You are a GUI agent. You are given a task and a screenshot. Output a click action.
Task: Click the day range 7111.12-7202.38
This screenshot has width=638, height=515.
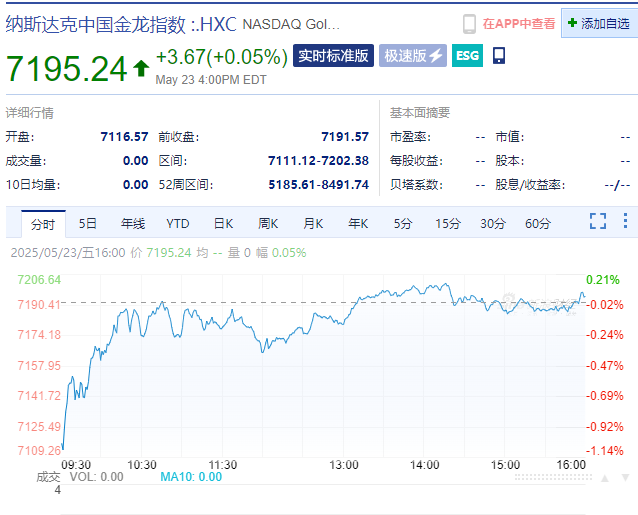[318, 161]
